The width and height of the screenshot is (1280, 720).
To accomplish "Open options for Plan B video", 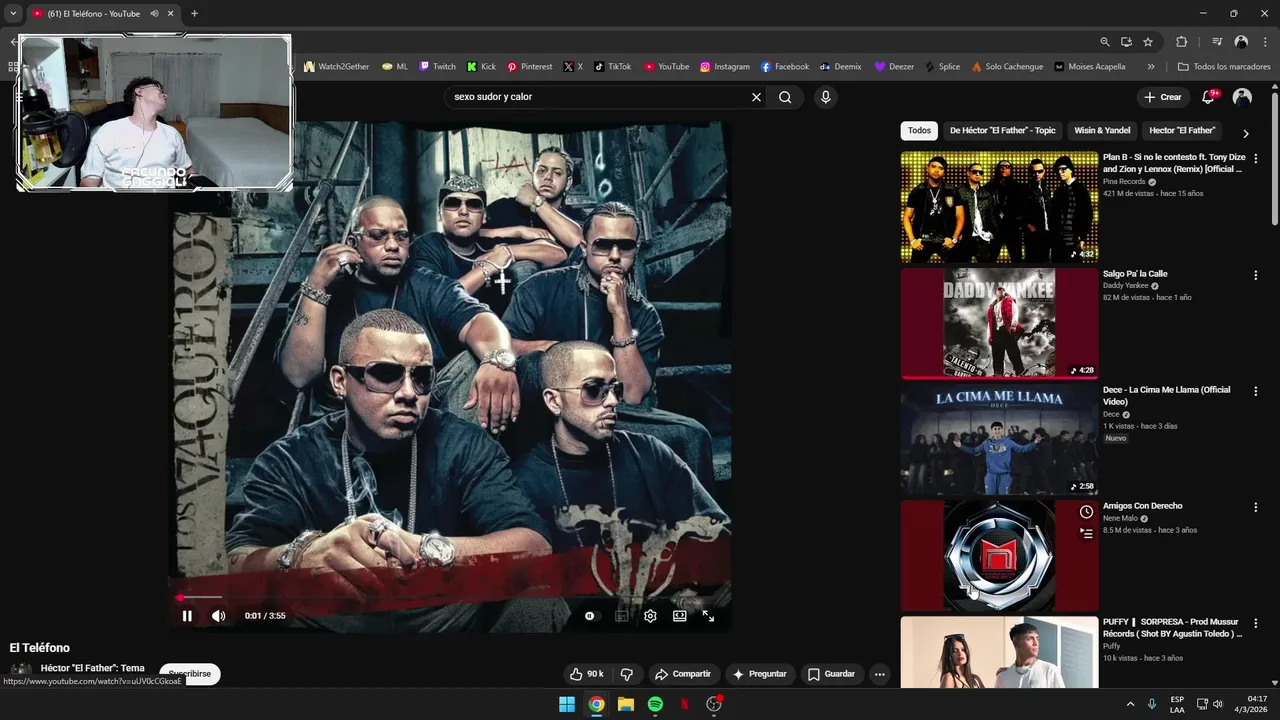I will (x=1256, y=159).
